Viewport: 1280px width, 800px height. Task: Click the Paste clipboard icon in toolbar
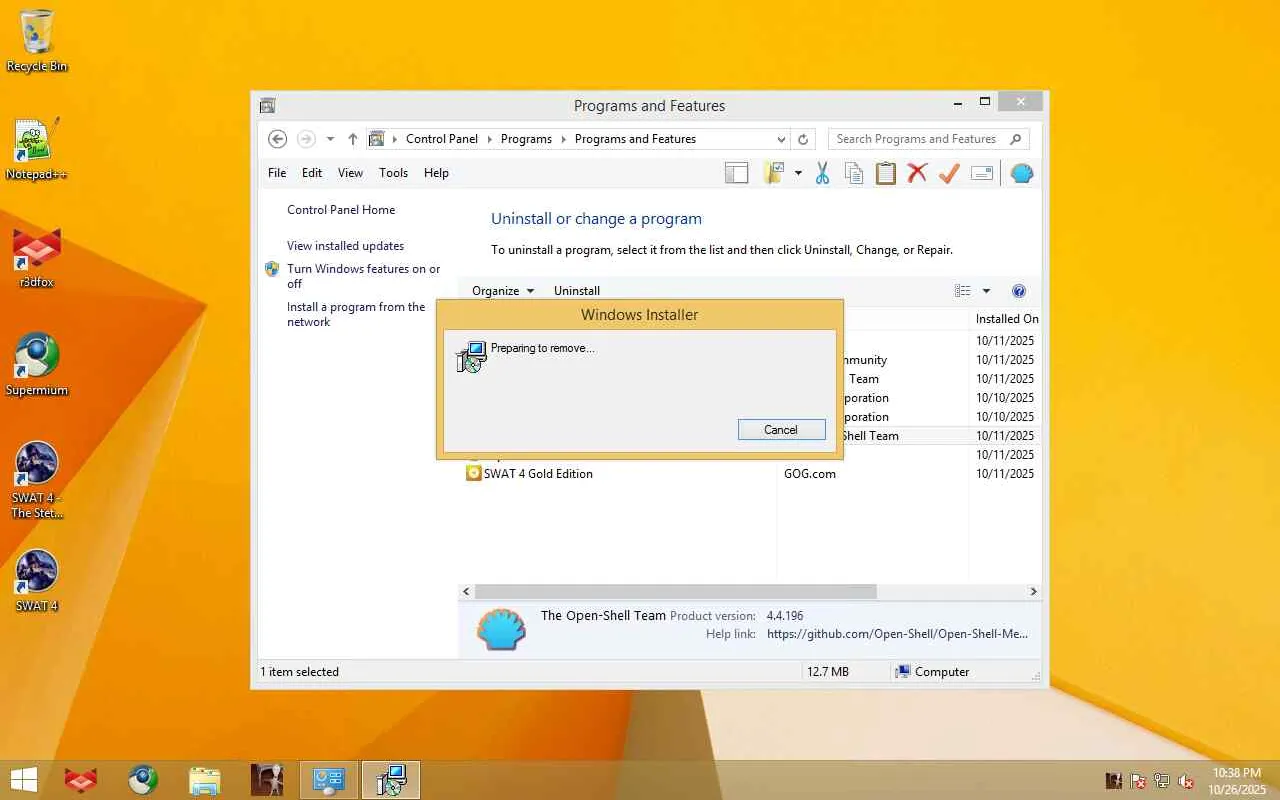(x=885, y=173)
